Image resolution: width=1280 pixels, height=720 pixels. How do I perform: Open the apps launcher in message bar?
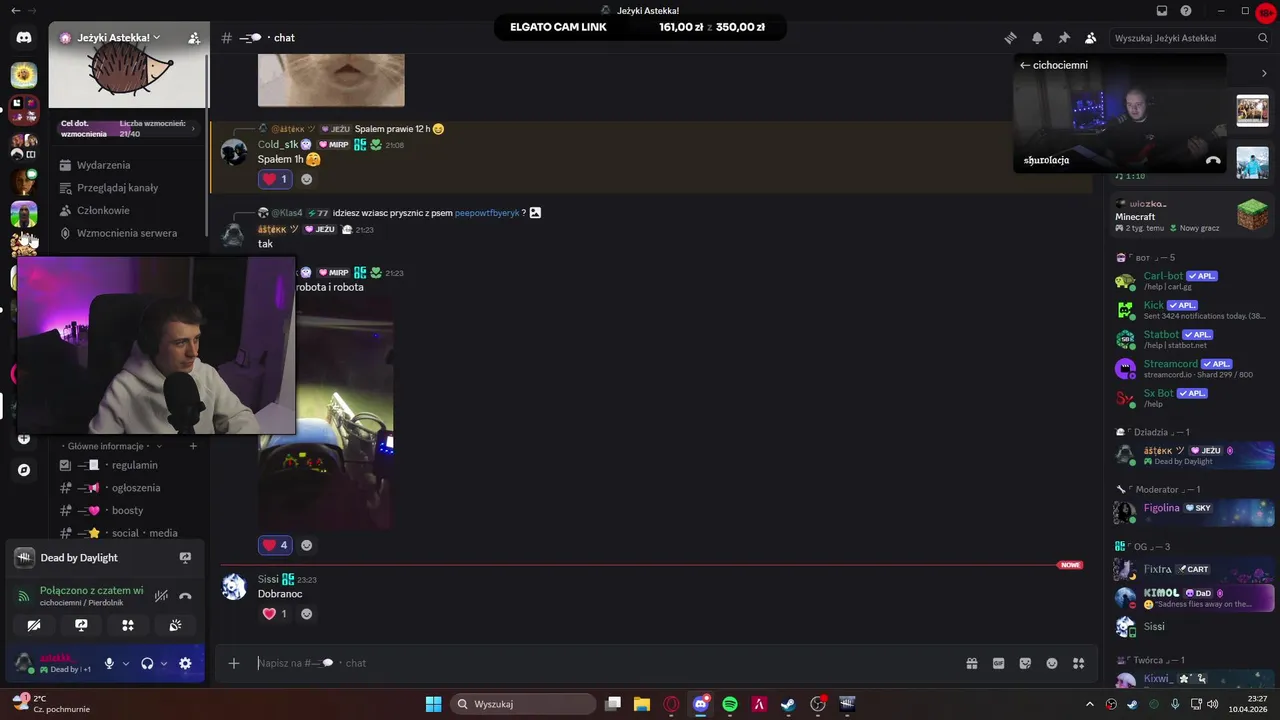(1078, 663)
